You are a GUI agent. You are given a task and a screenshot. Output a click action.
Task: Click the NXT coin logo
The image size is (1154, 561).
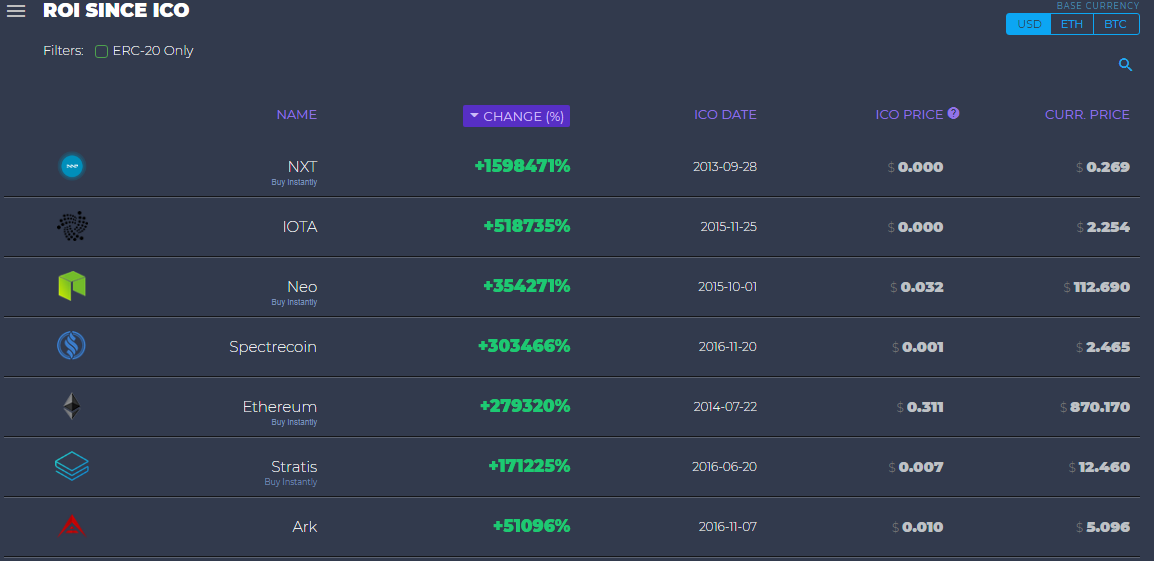coord(72,166)
